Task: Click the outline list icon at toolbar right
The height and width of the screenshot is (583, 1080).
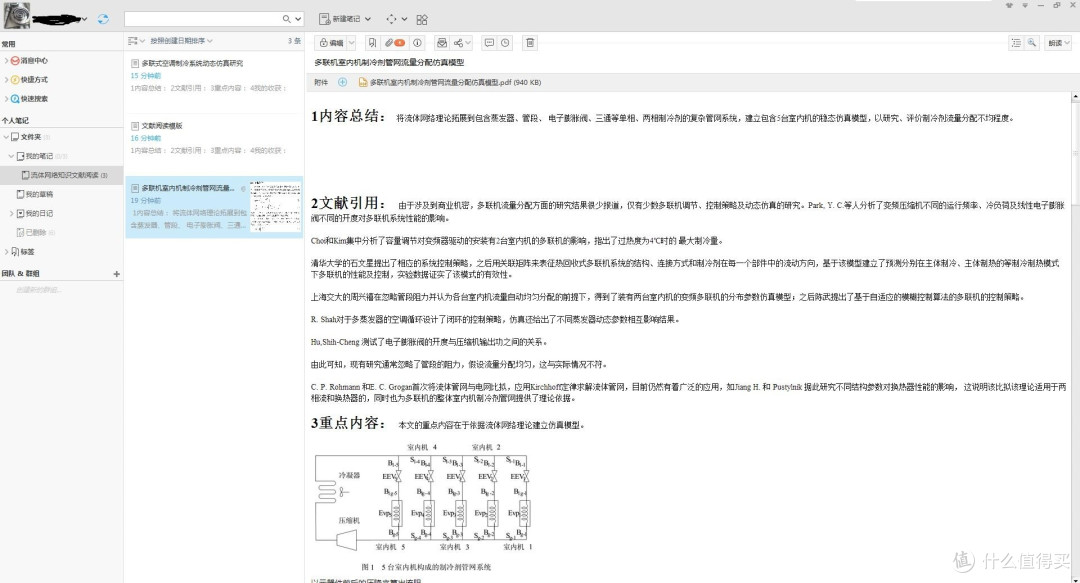Action: [x=1016, y=43]
